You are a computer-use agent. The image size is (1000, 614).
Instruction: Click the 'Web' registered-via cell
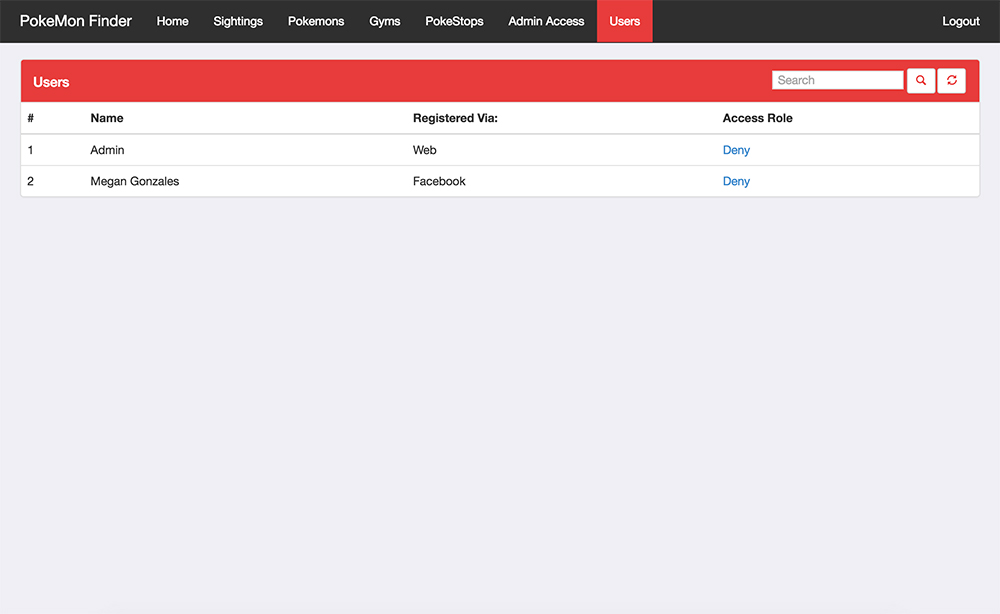(x=424, y=150)
